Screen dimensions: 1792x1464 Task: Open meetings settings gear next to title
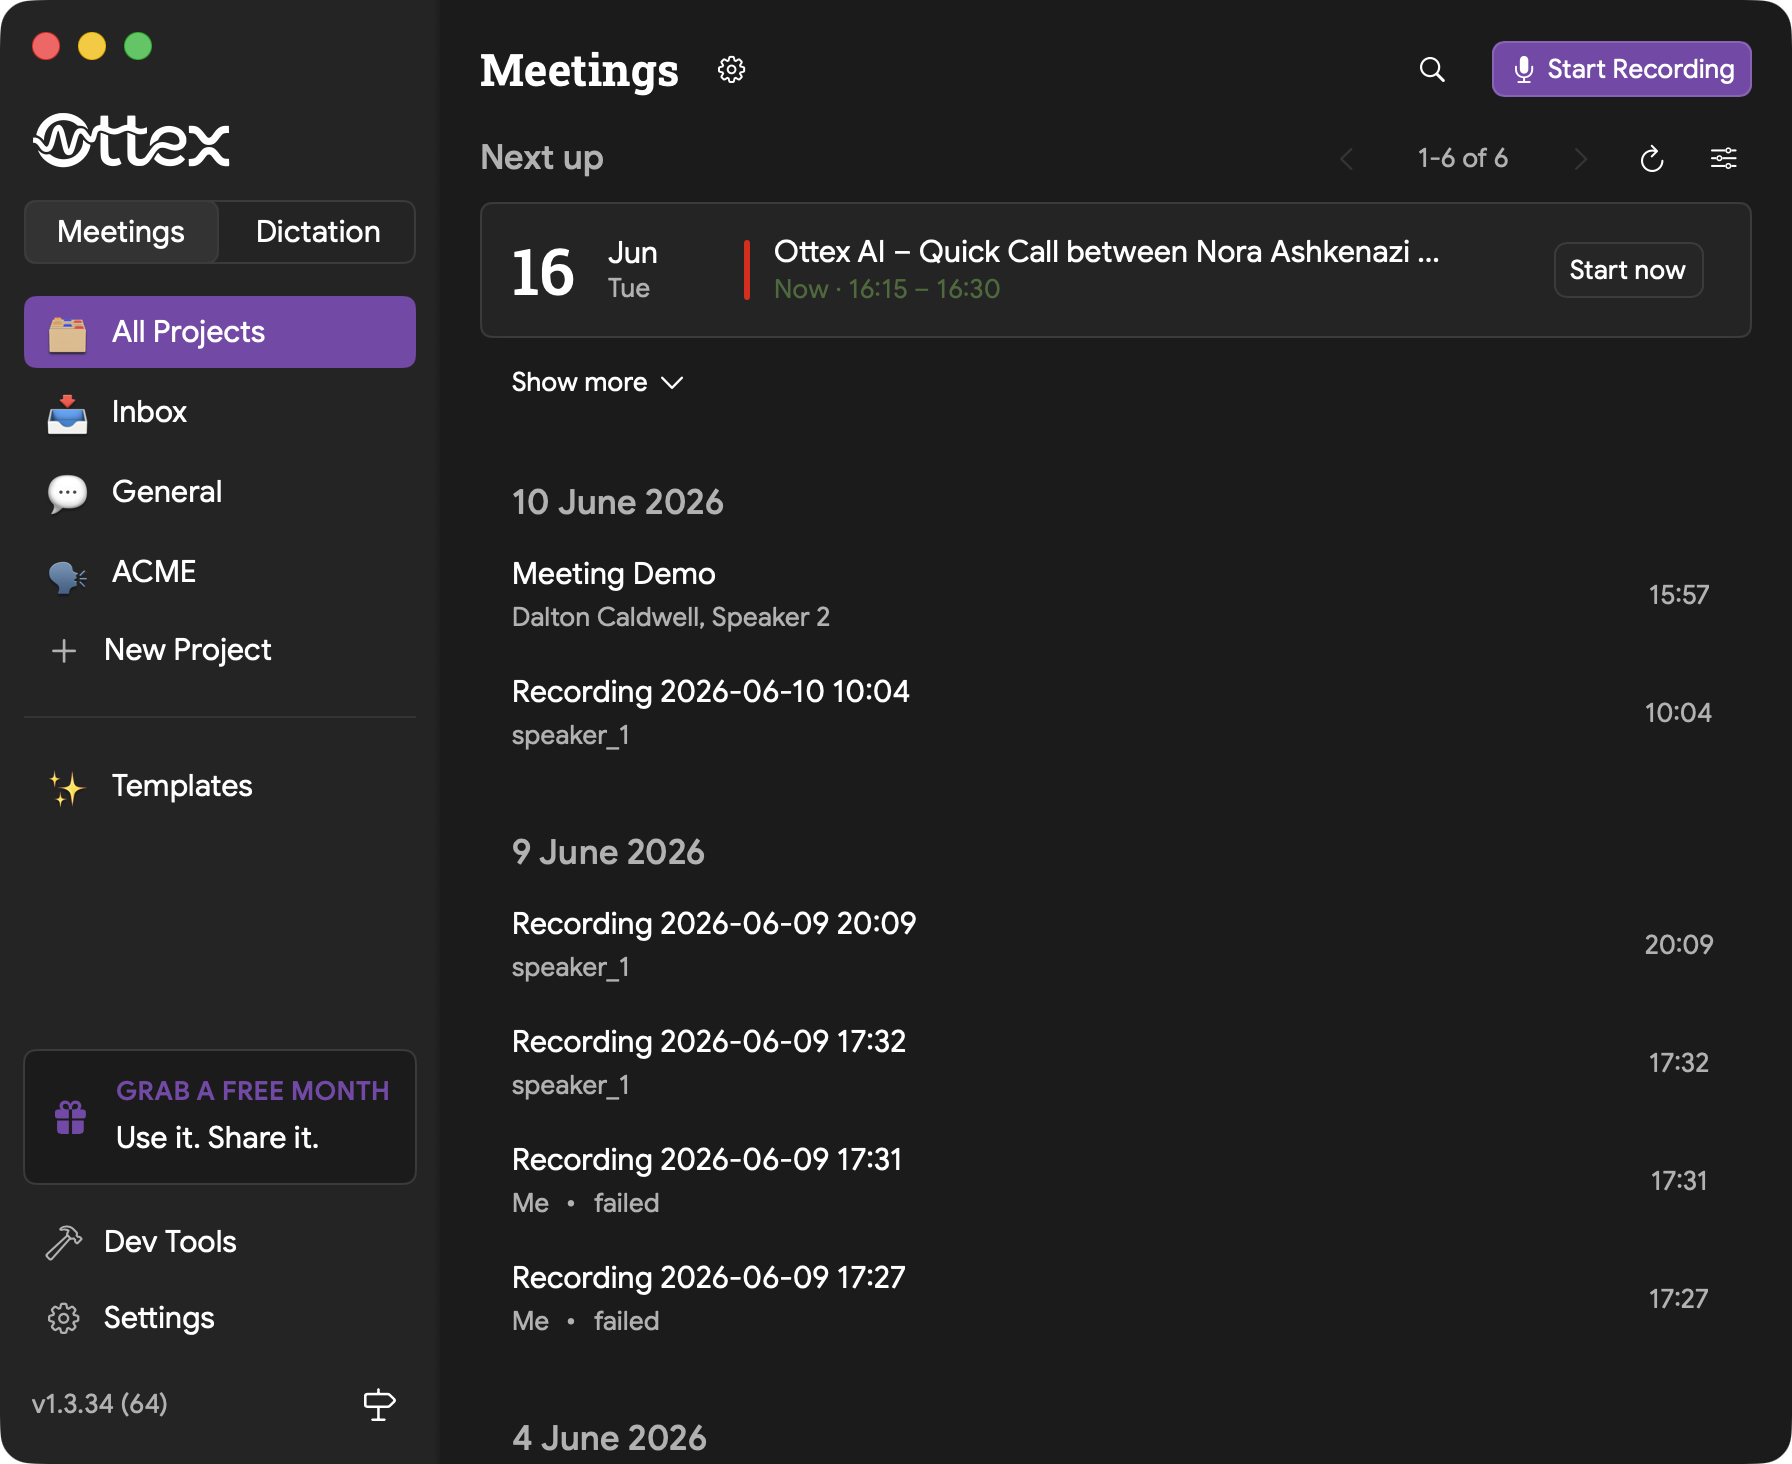coord(731,70)
